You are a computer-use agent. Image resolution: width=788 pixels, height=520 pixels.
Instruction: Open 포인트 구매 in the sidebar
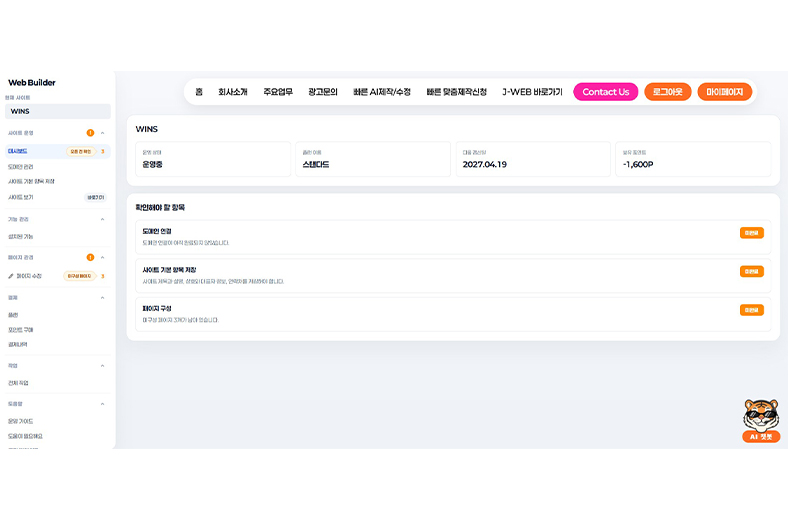pyautogui.click(x=21, y=329)
